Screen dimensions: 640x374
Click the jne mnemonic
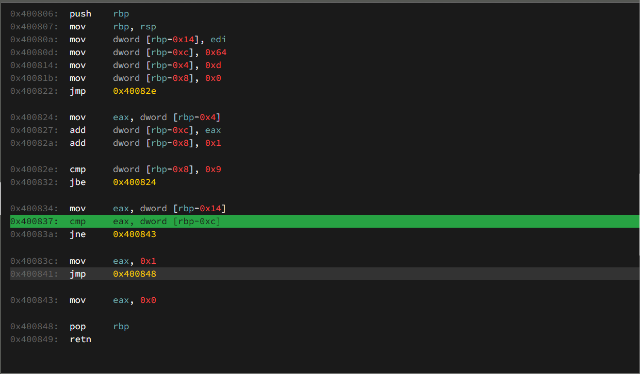78,234
